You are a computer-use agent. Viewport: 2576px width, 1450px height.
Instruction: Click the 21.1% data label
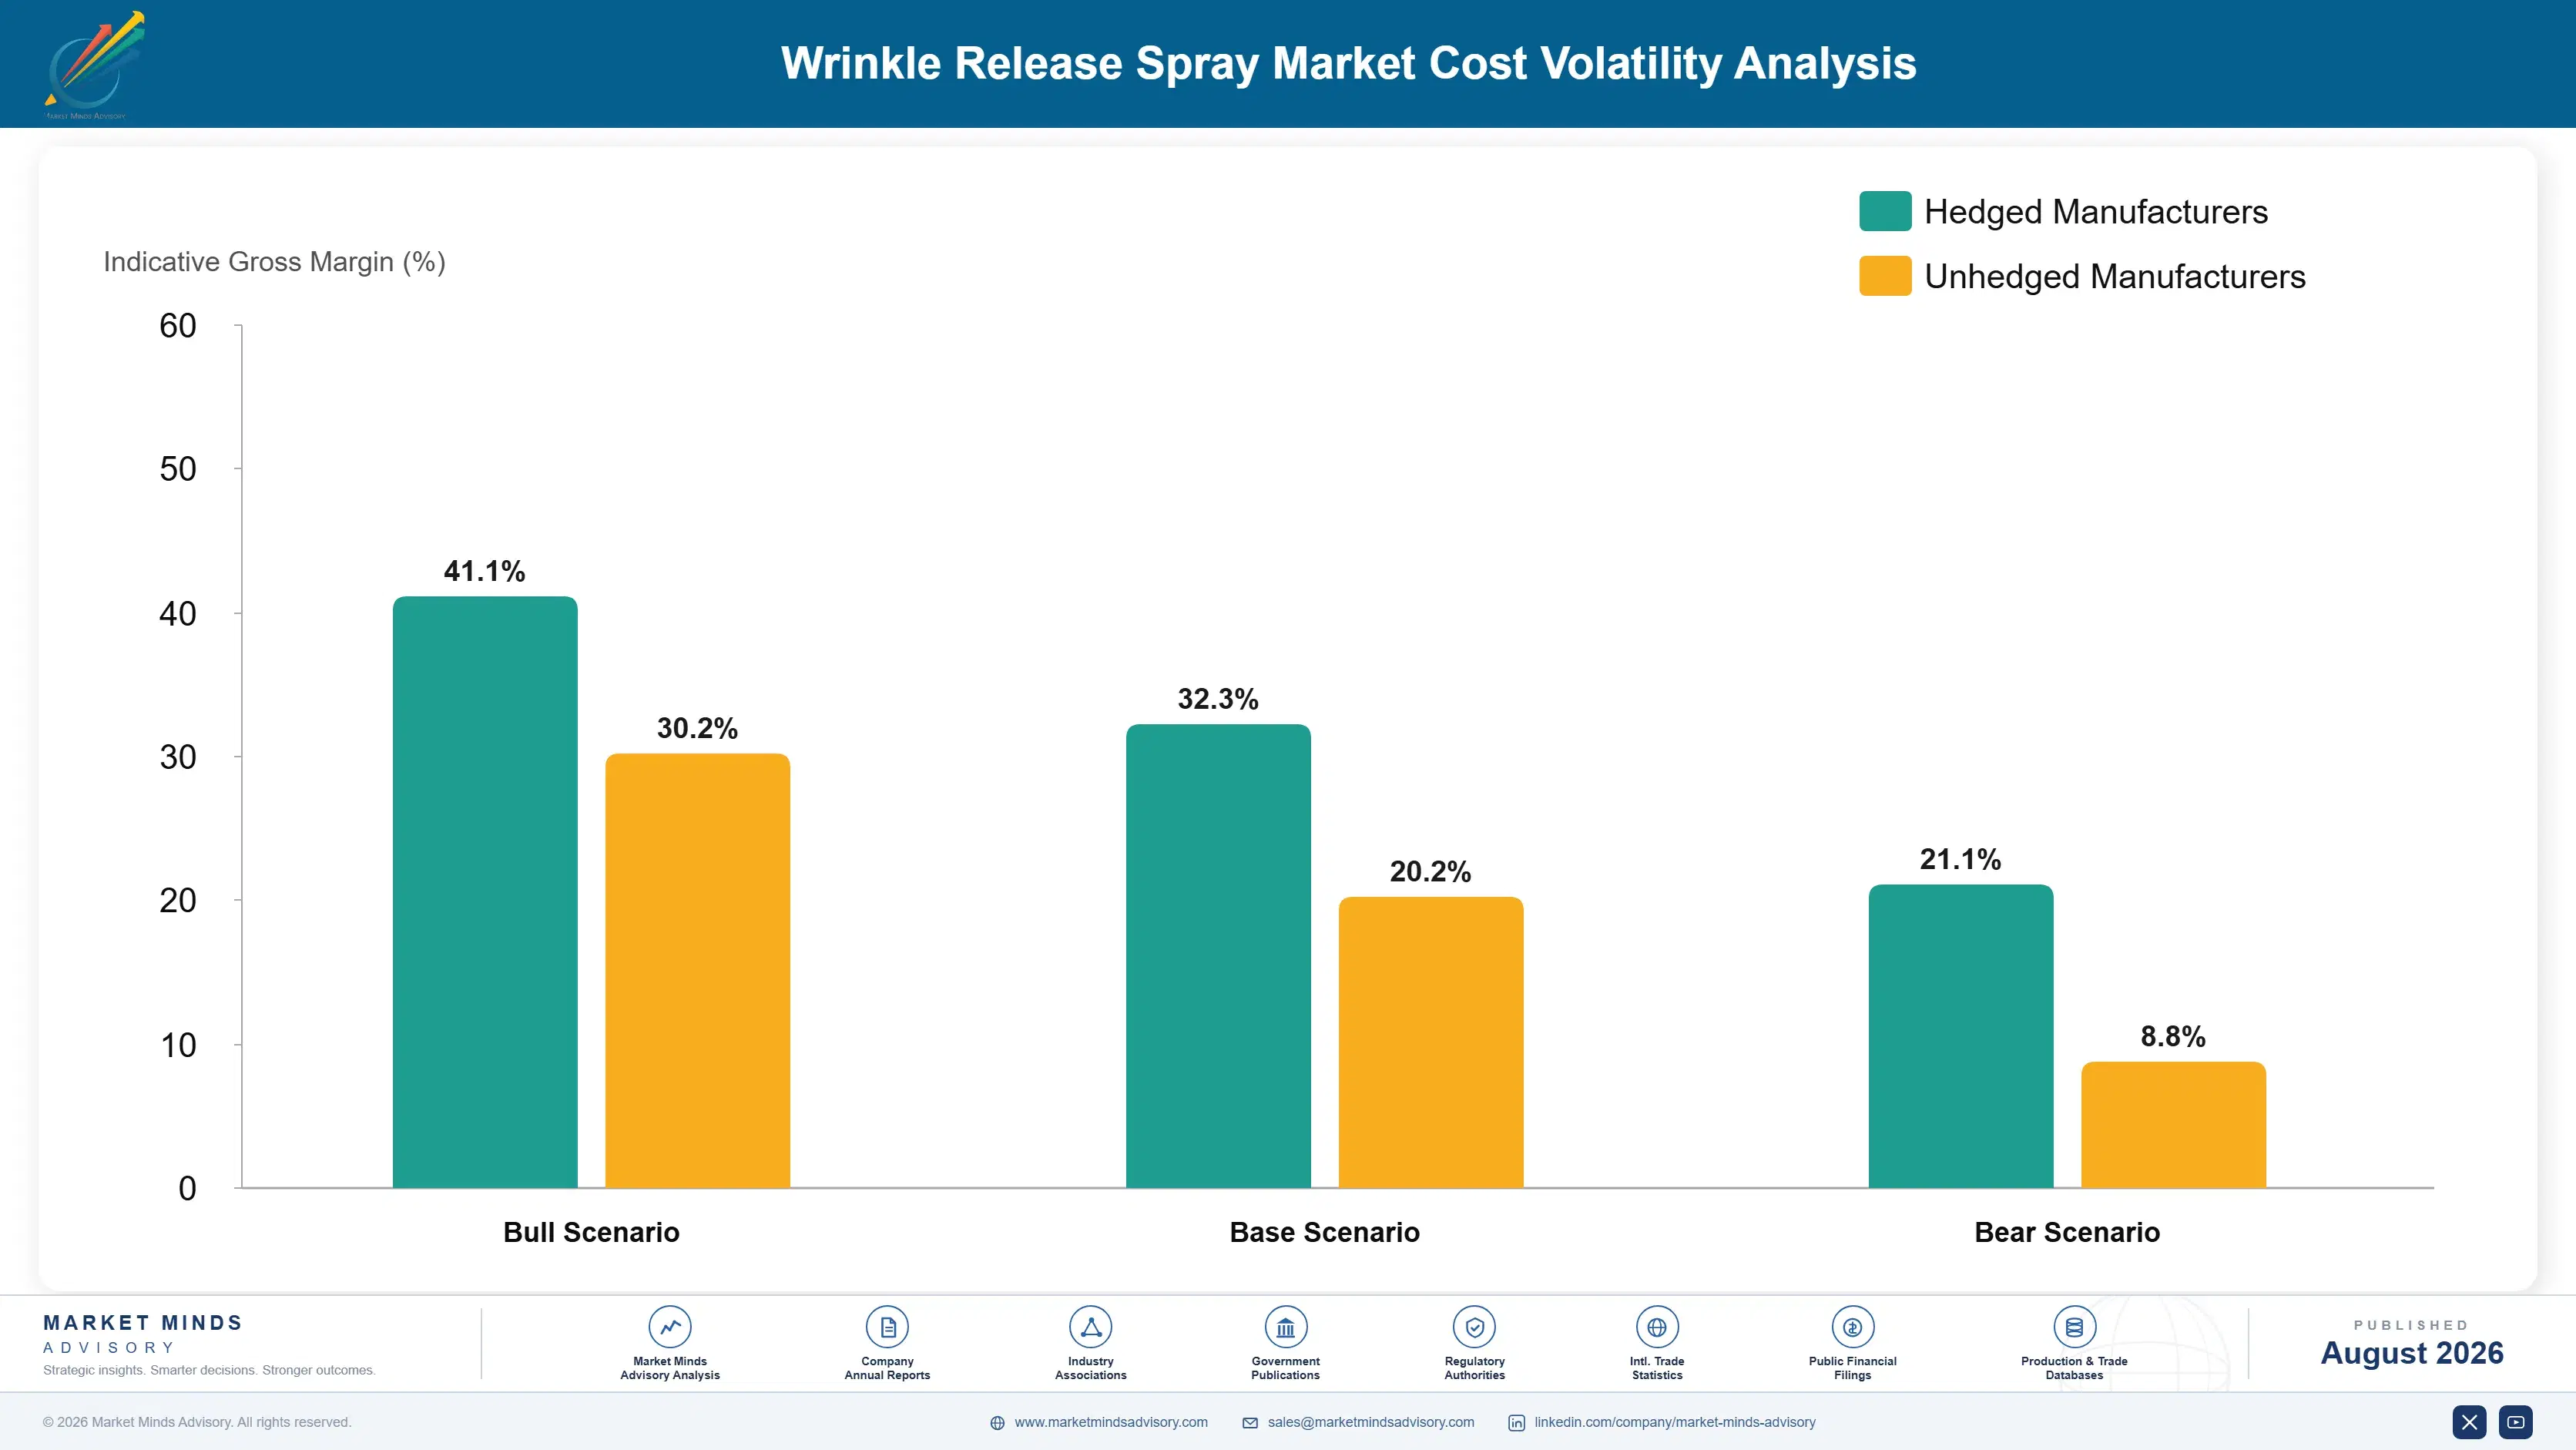[x=1961, y=859]
